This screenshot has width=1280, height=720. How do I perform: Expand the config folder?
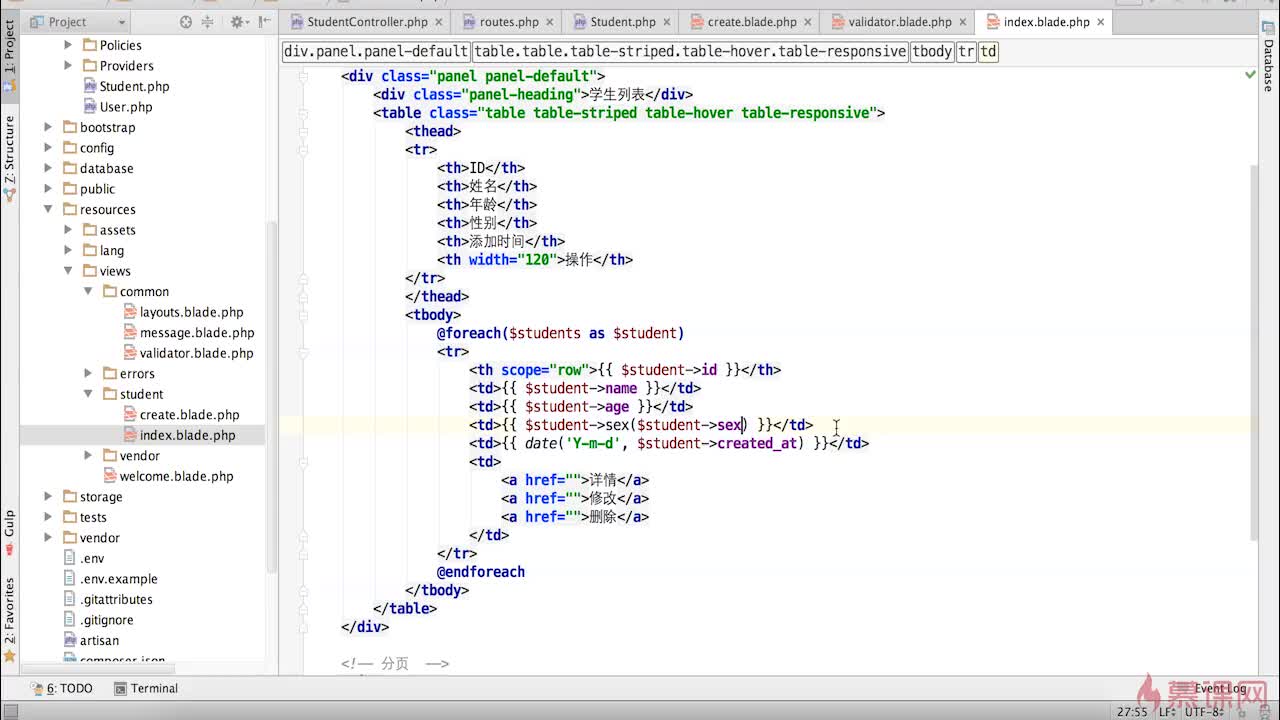pos(48,148)
